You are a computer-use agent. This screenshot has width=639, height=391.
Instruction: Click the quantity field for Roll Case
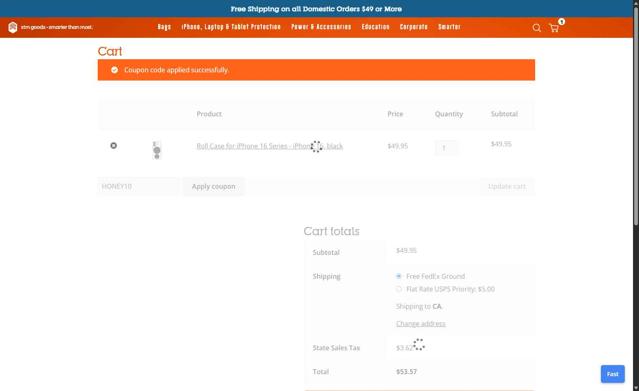pos(446,148)
